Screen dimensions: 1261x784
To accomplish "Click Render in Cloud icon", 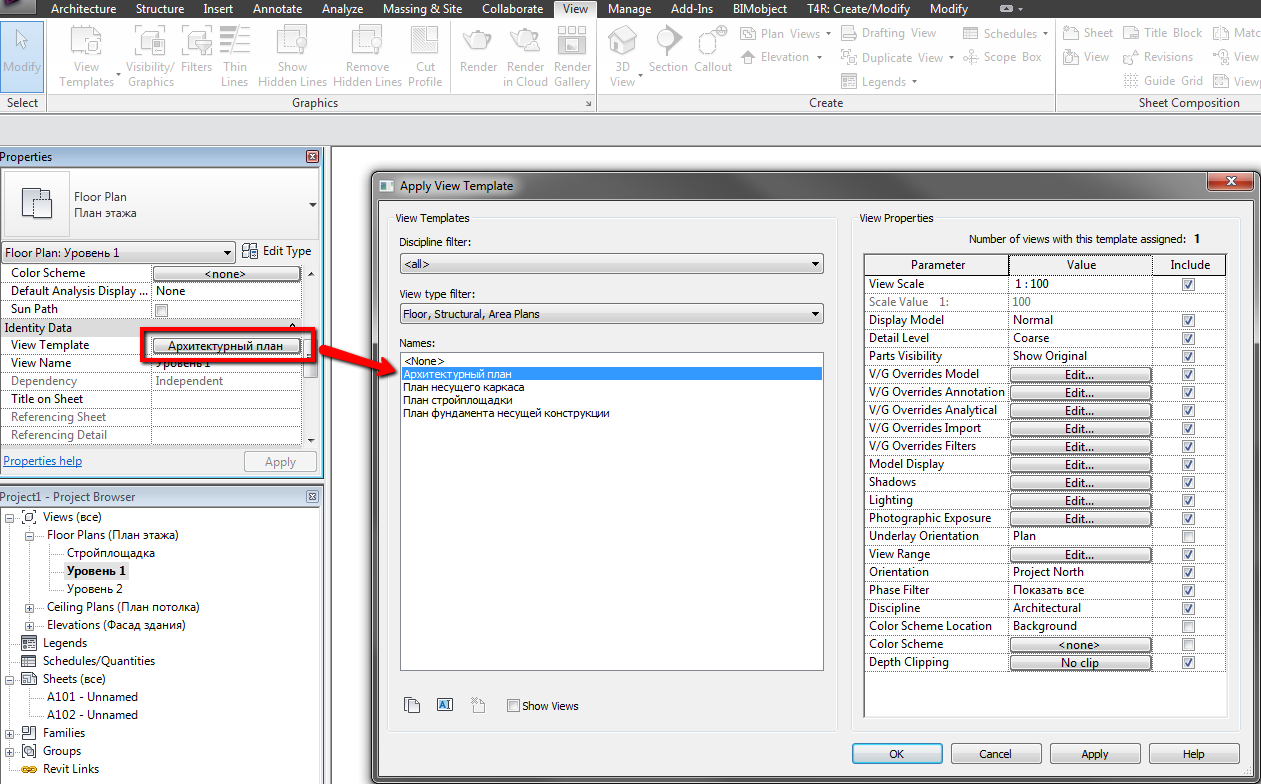I will point(525,55).
